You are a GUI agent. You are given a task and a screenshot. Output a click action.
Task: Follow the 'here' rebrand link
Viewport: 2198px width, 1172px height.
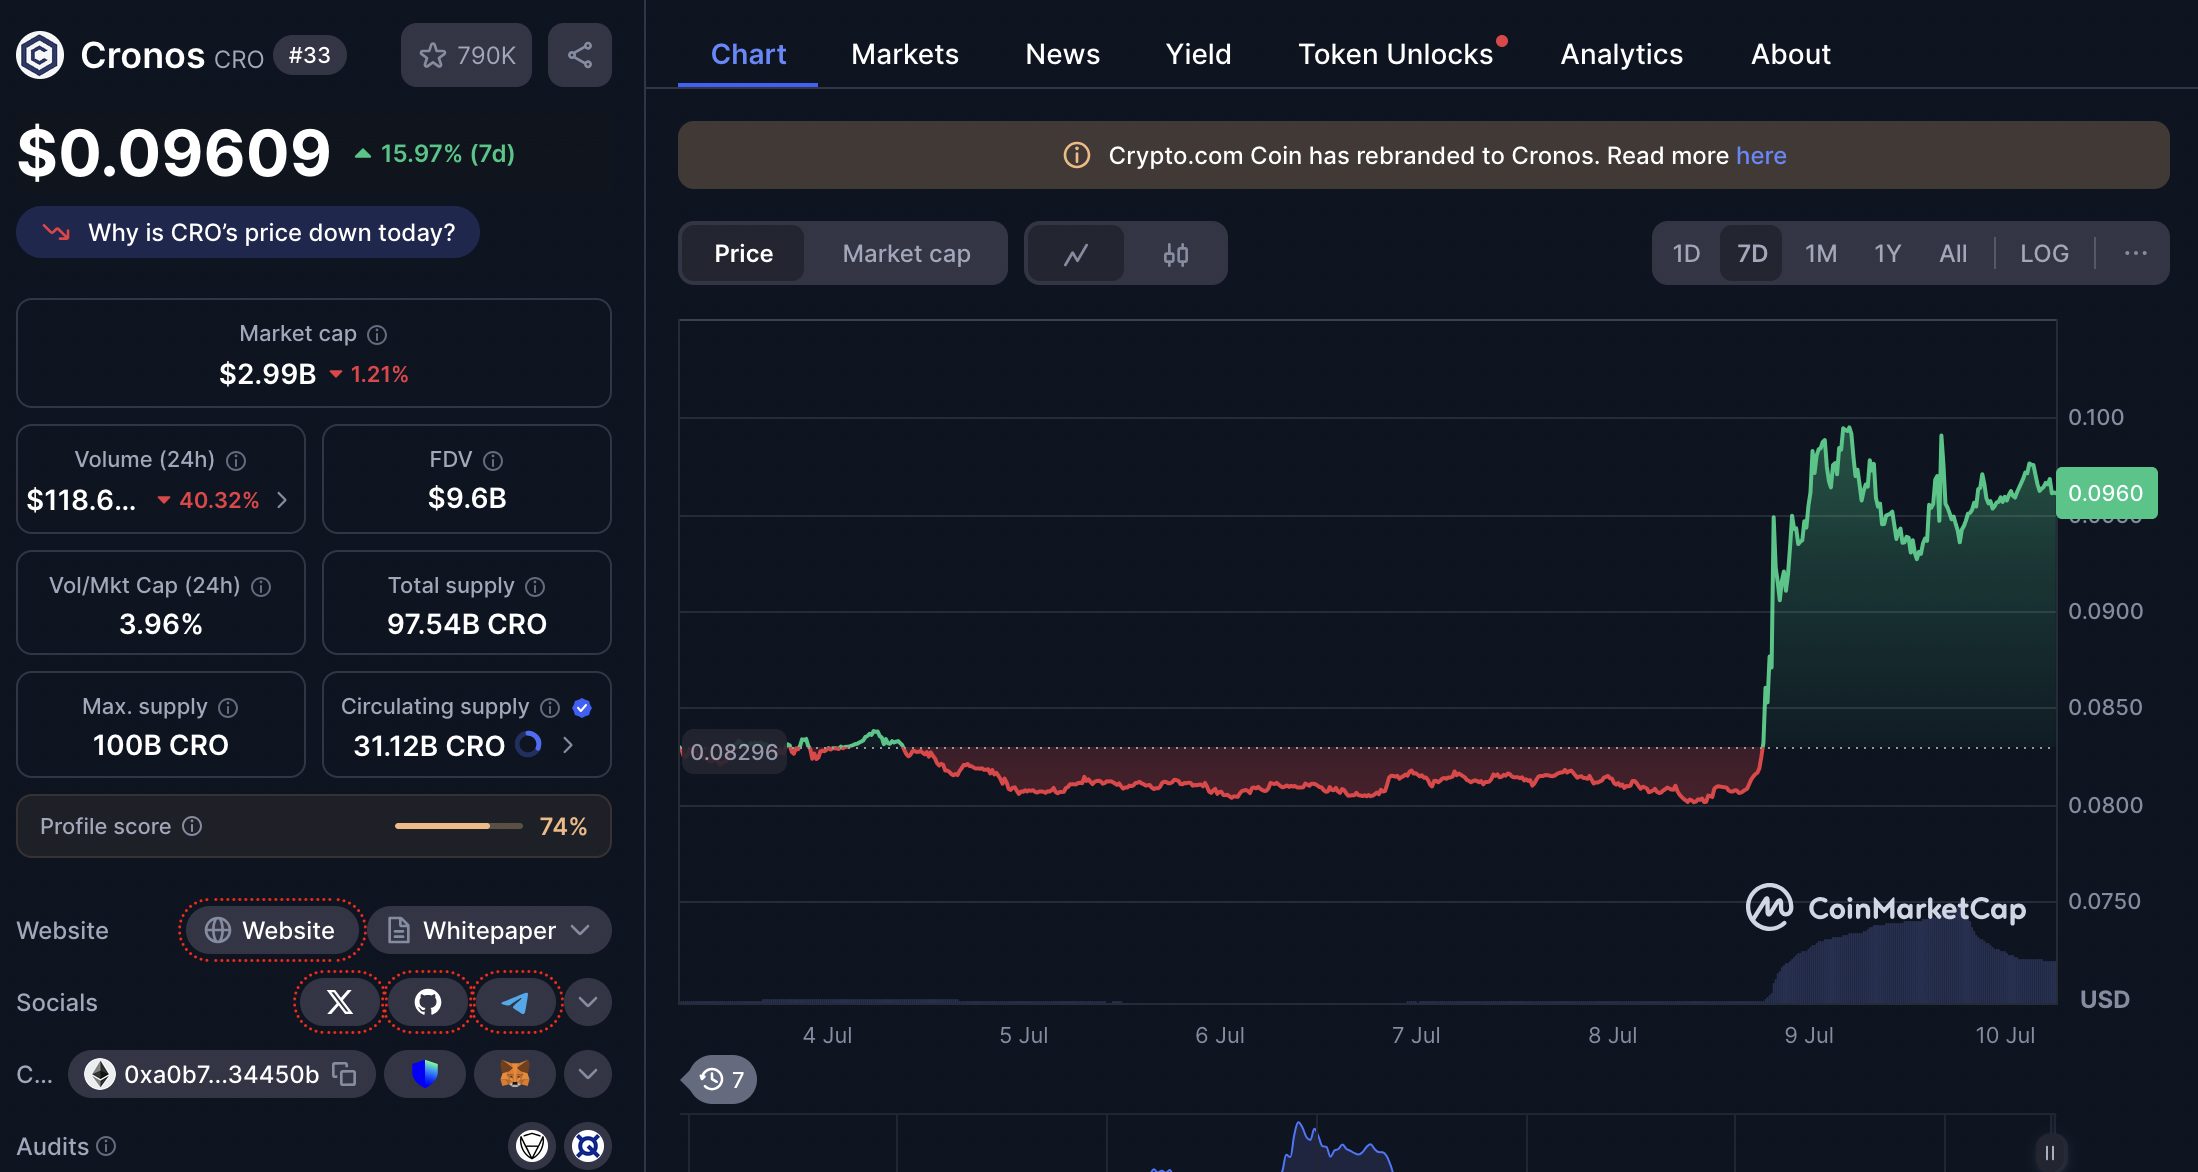[x=1761, y=155]
